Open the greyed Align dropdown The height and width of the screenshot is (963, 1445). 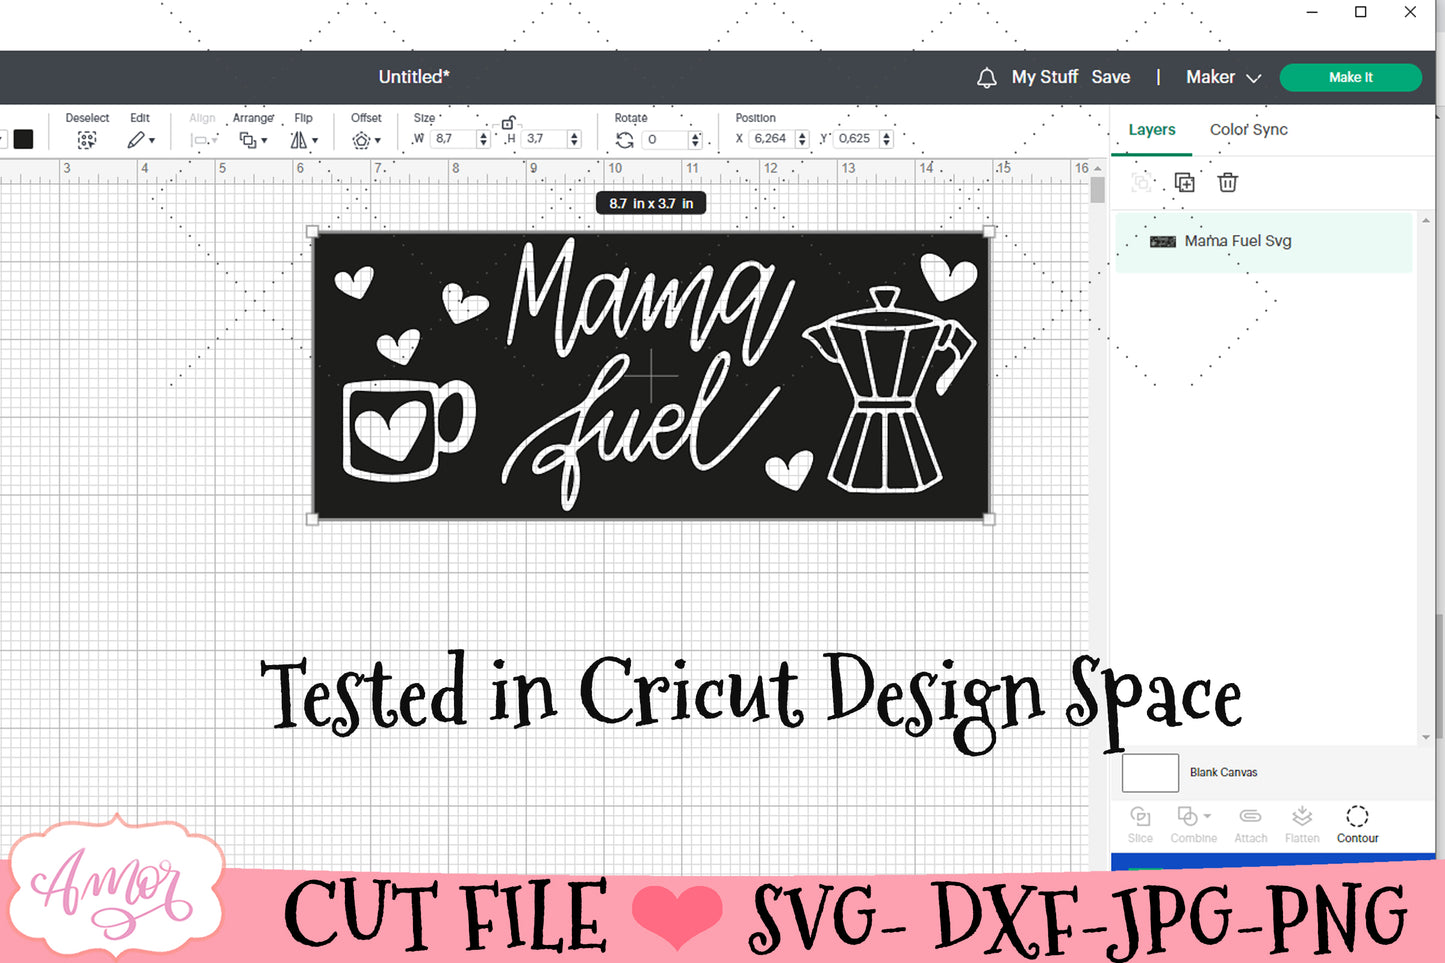[203, 140]
